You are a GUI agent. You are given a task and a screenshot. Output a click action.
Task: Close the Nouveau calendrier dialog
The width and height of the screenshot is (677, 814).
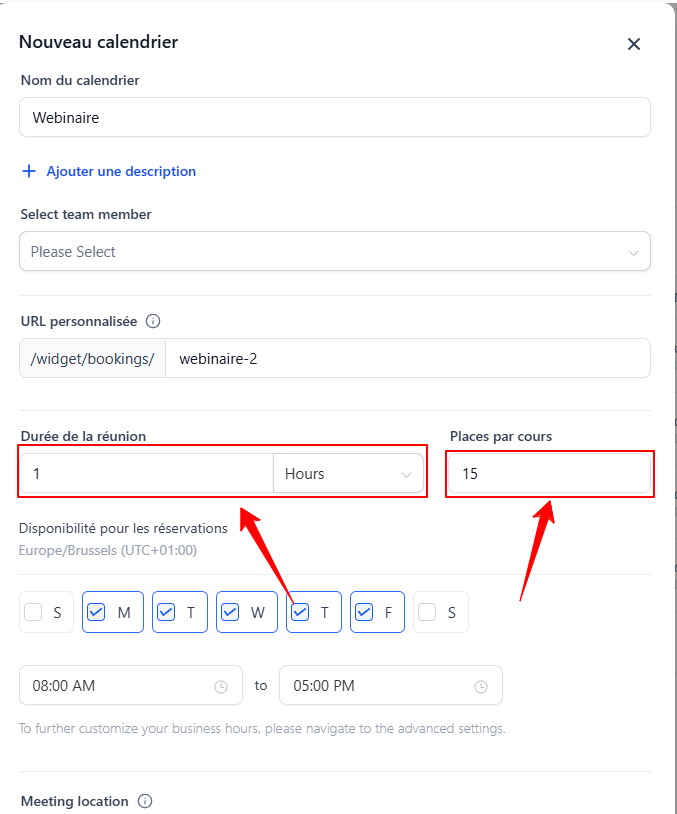tap(633, 44)
